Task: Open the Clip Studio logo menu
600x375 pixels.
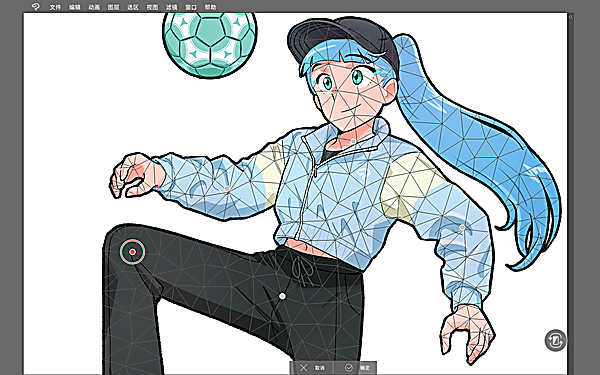Action: [x=35, y=7]
